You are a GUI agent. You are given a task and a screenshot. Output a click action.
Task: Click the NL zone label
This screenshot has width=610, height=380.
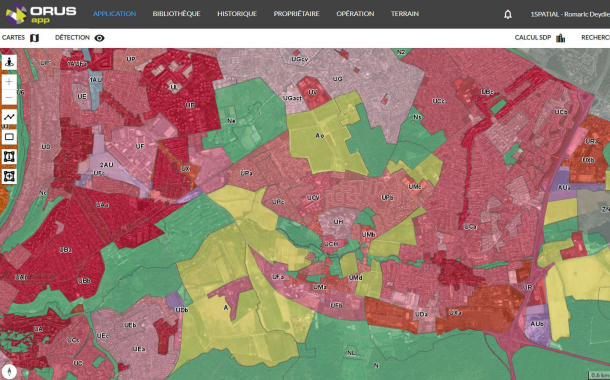[x=351, y=353]
